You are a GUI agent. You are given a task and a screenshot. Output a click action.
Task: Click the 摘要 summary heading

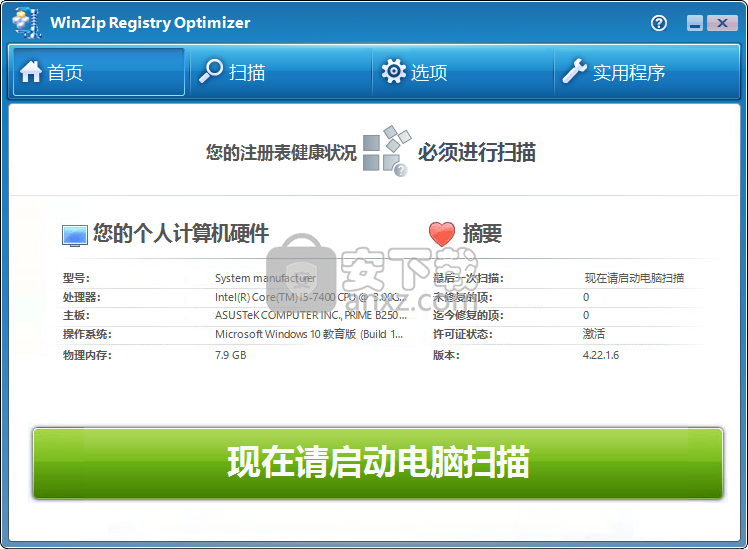click(x=482, y=234)
